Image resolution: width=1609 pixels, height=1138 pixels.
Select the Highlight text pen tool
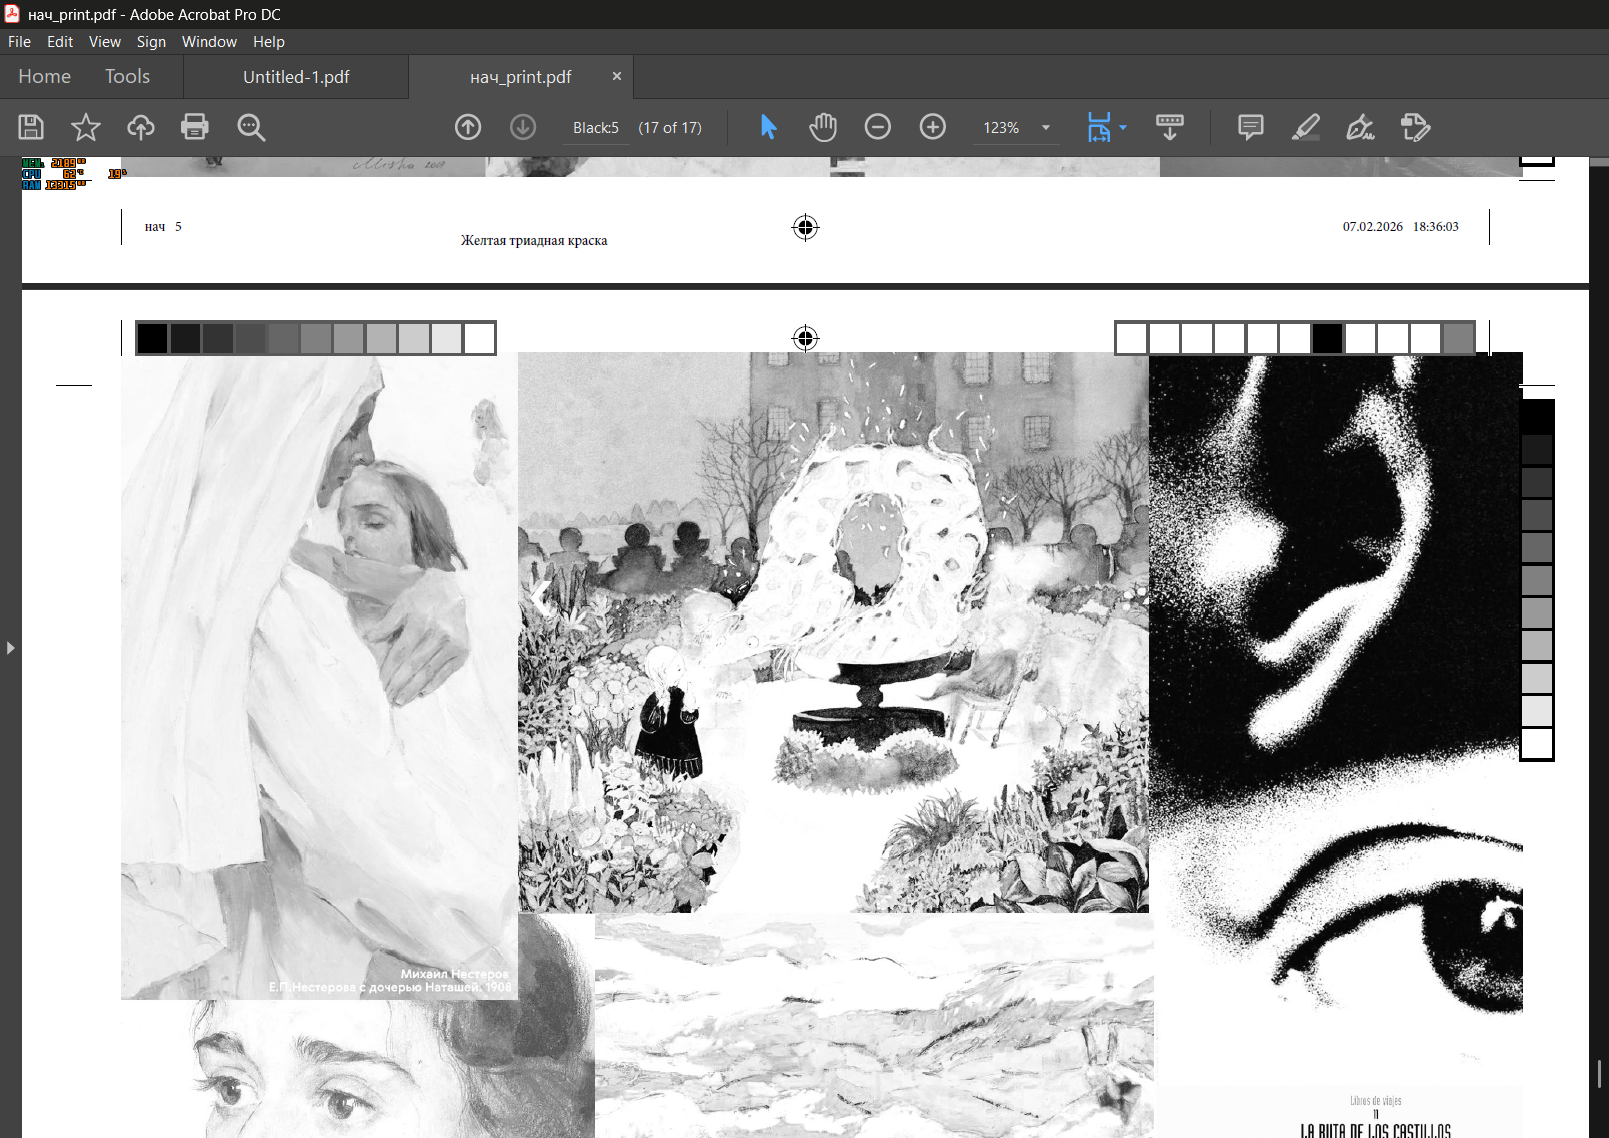(1306, 127)
